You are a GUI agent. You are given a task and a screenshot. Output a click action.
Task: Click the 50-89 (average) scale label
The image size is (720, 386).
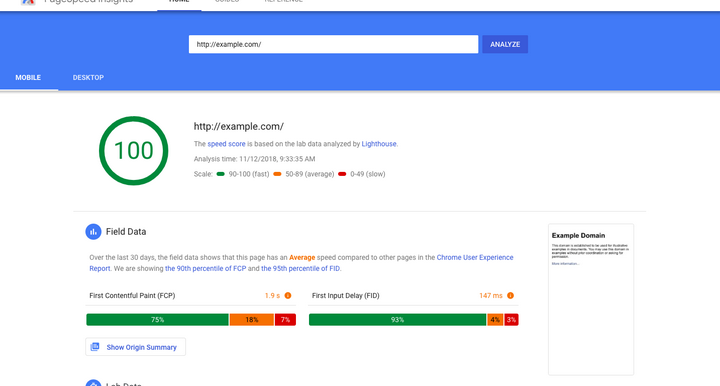[x=310, y=174]
